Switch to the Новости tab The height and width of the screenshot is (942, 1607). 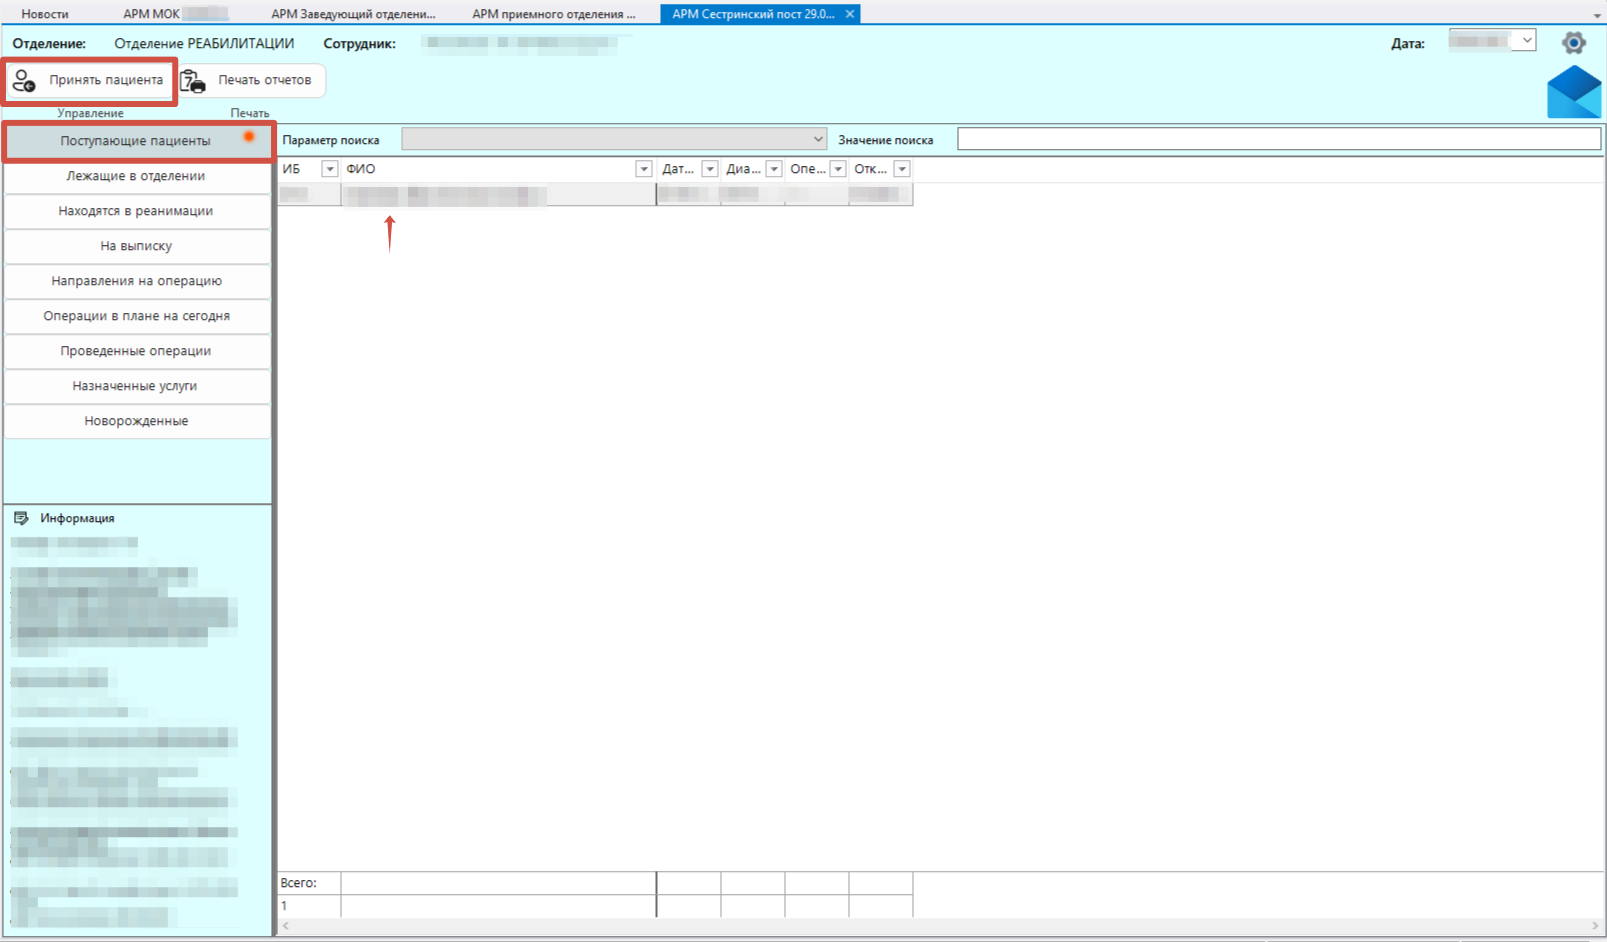click(x=45, y=14)
